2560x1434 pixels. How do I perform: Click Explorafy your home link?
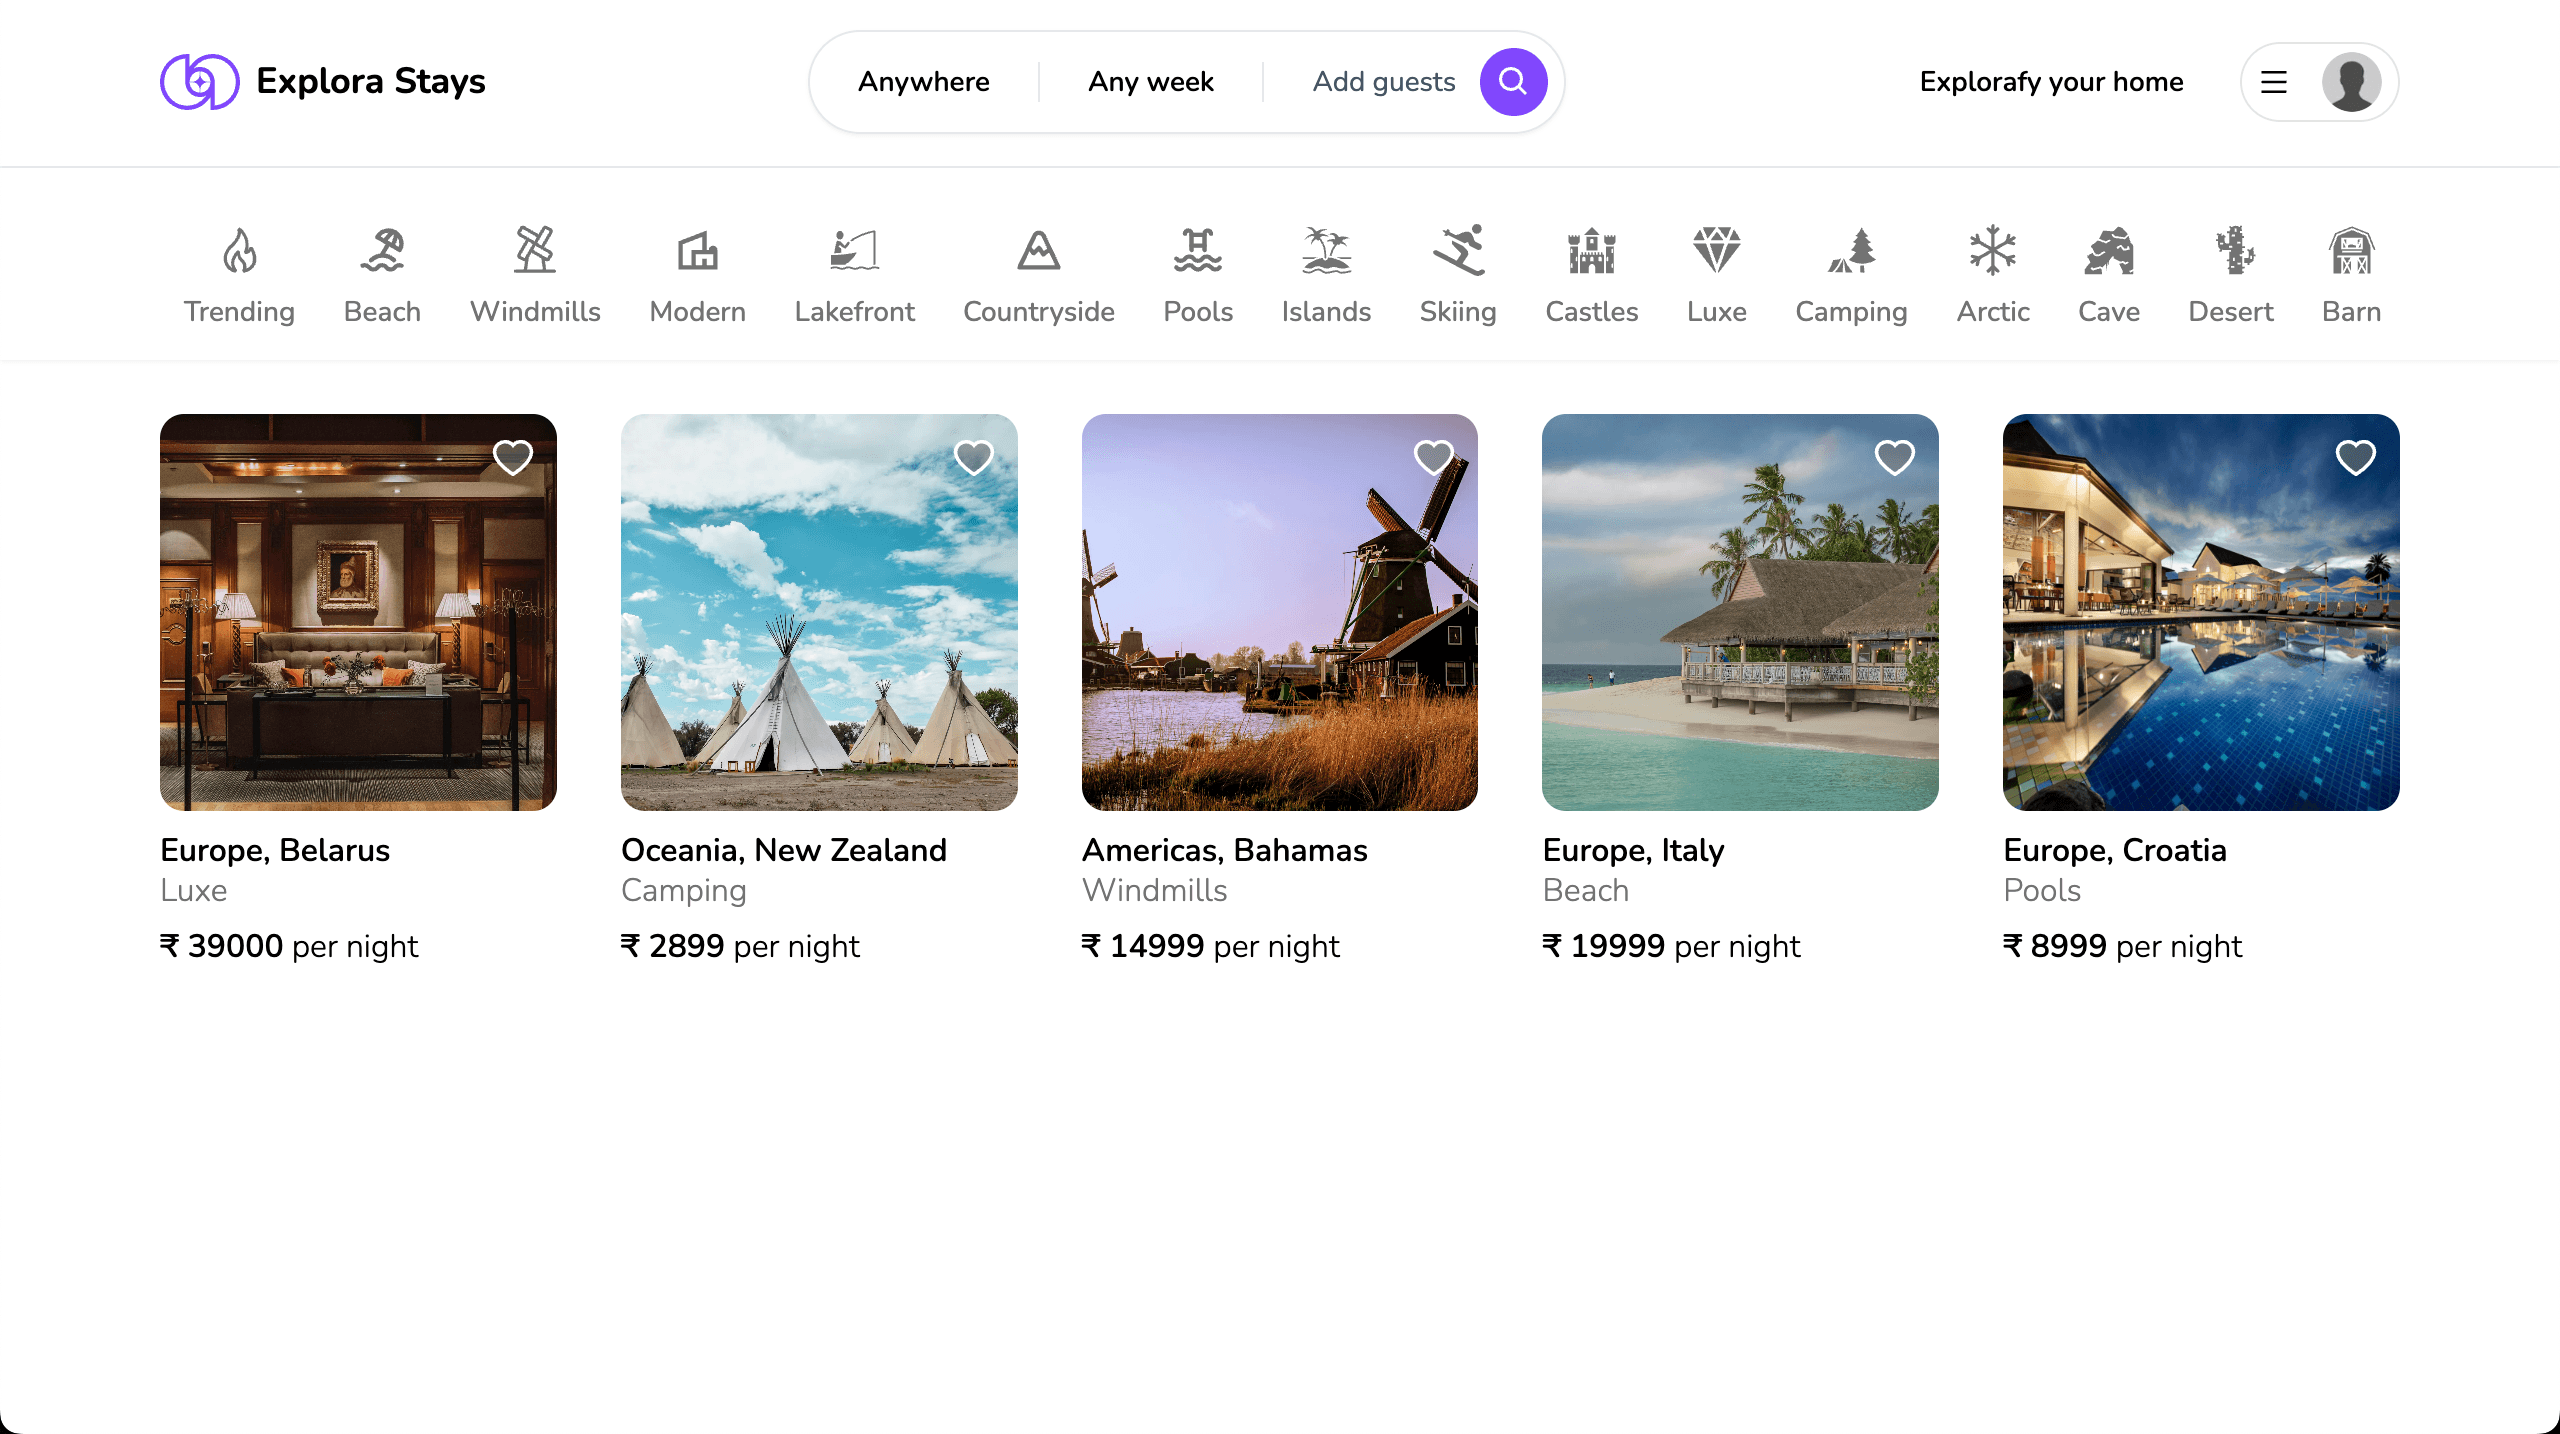tap(2051, 82)
